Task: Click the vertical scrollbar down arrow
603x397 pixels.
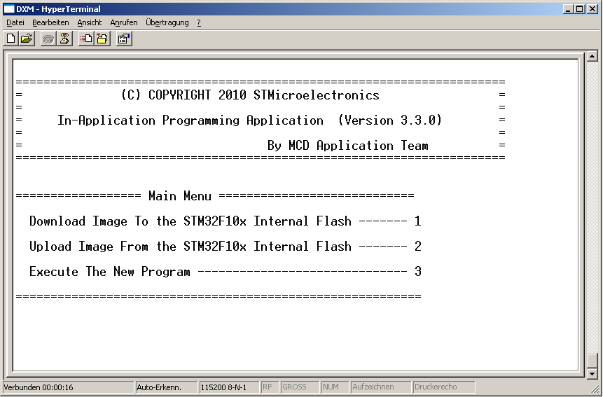Action: [592, 373]
